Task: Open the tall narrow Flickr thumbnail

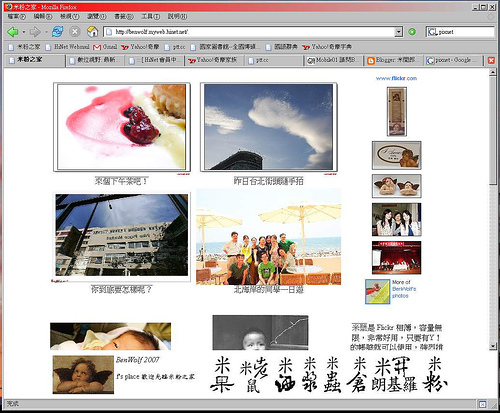Action: 397,112
